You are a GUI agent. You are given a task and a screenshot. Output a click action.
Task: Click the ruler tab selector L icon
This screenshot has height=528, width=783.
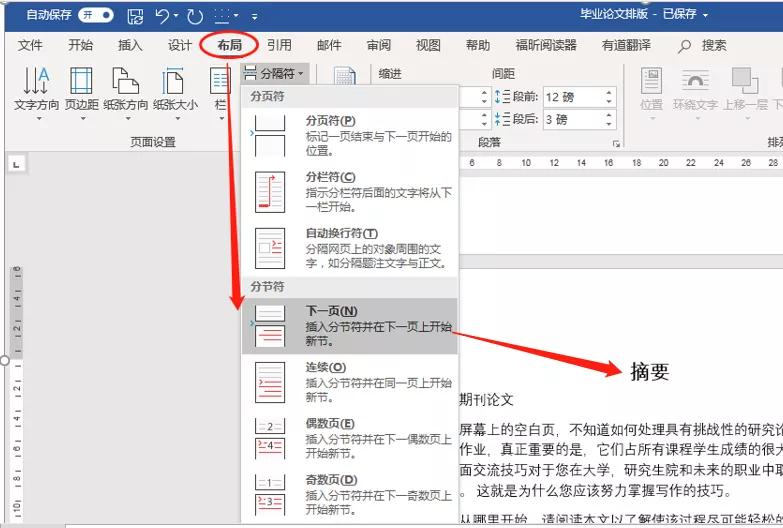[x=16, y=164]
